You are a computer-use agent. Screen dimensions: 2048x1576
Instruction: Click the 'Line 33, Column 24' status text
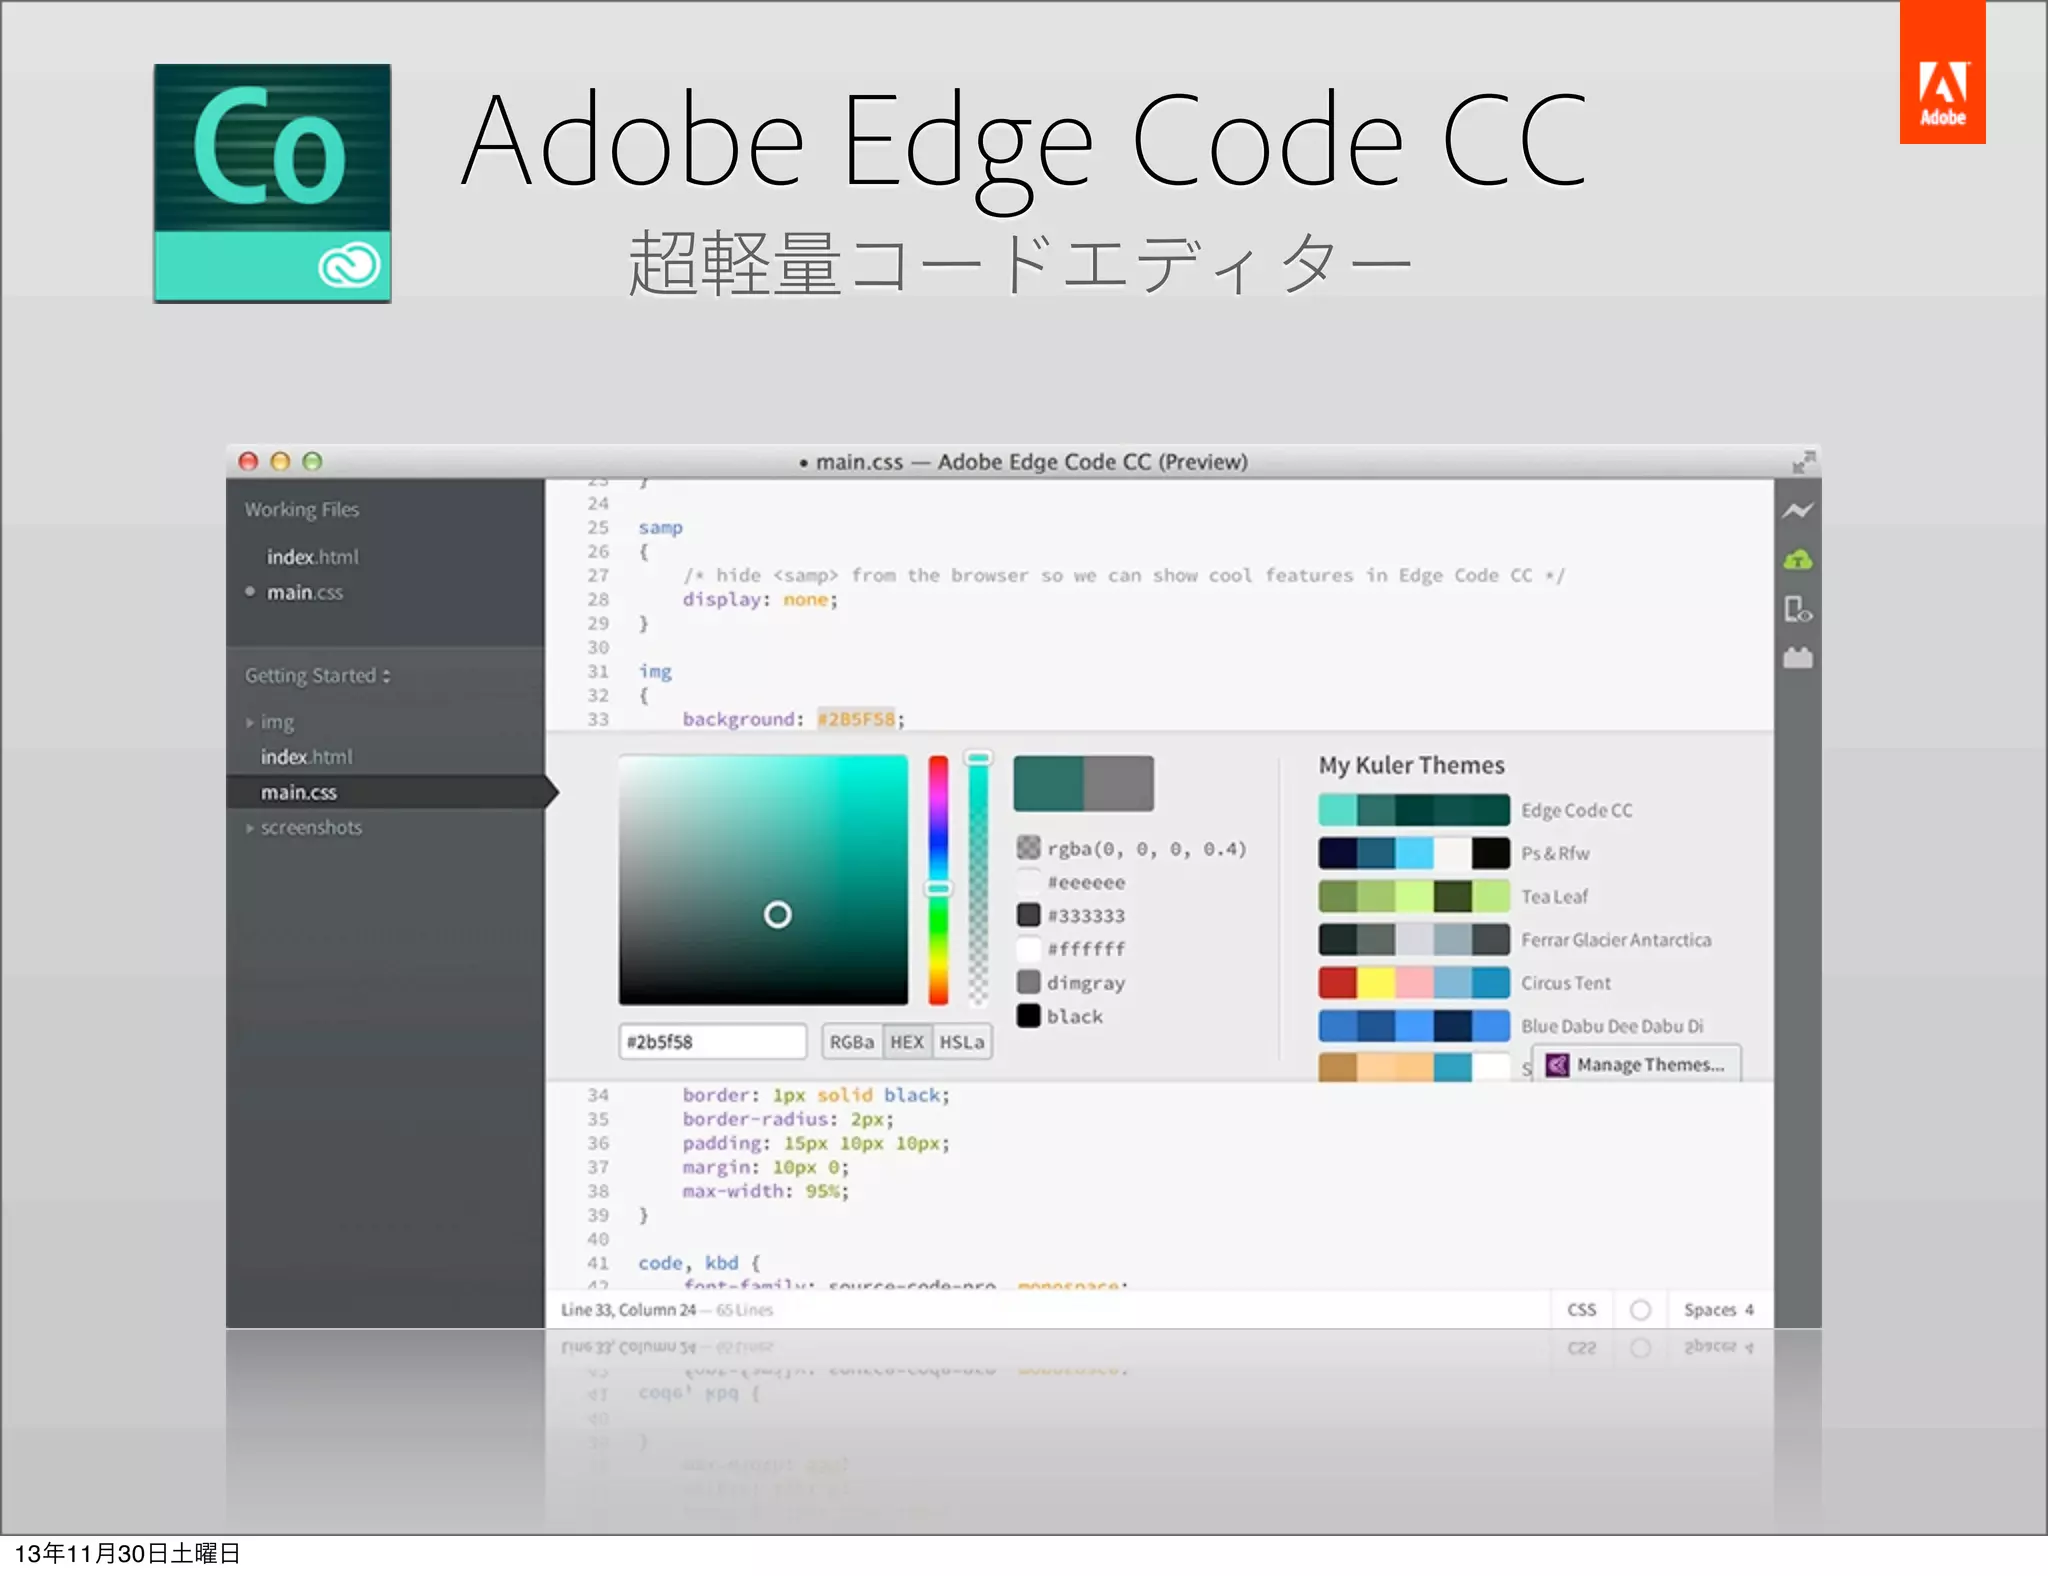tap(628, 1310)
